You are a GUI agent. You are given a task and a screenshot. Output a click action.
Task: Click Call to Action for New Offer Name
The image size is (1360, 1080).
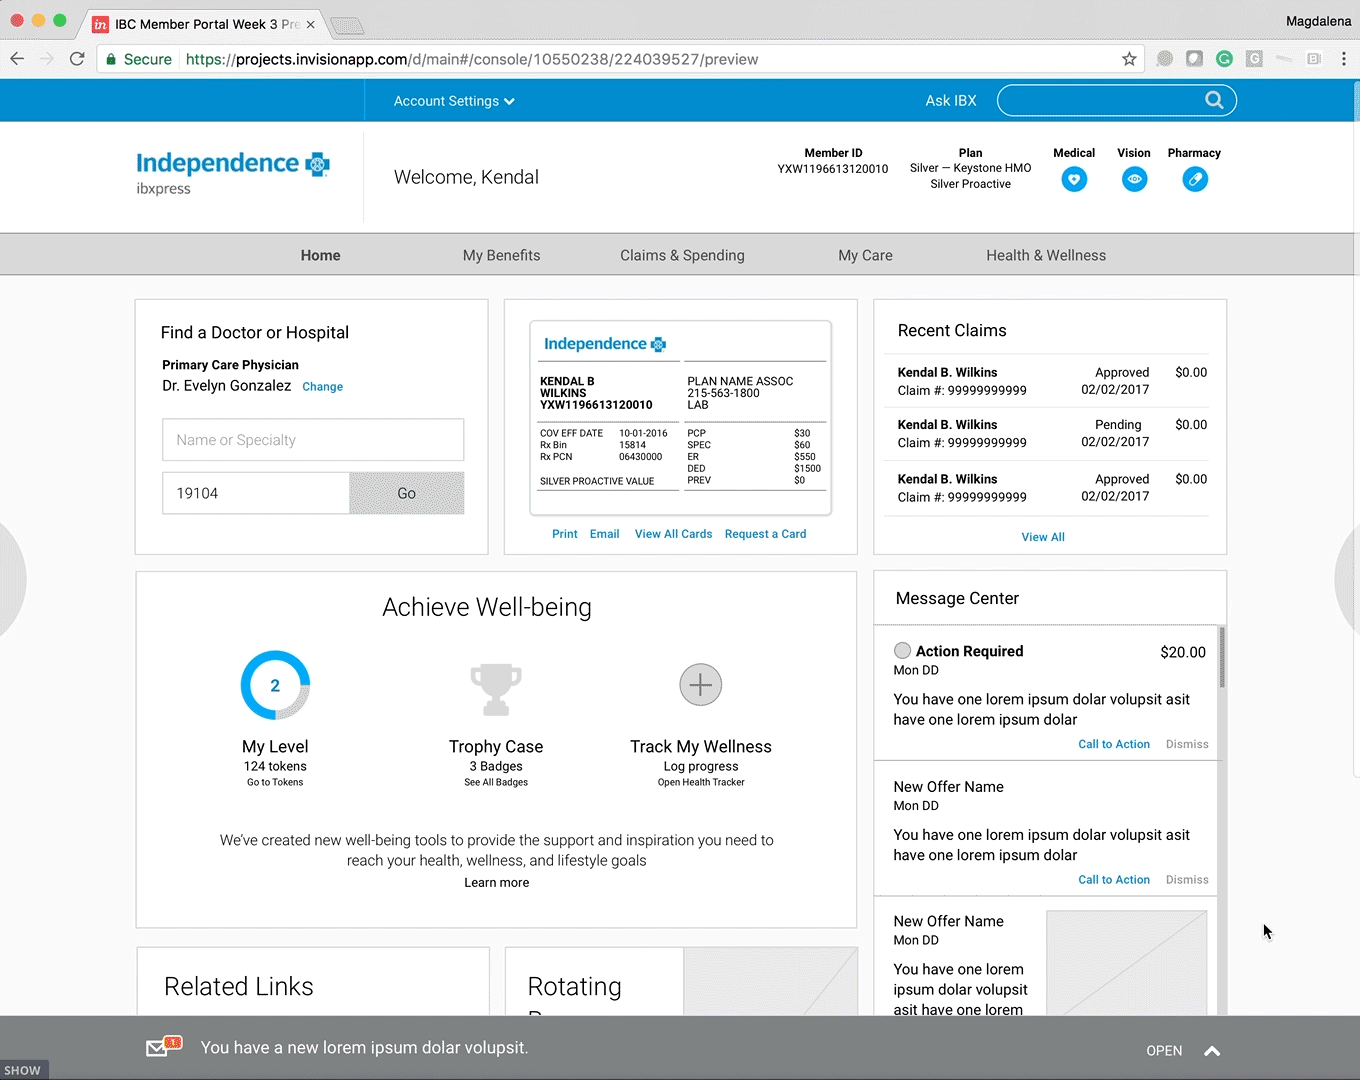tap(1114, 880)
